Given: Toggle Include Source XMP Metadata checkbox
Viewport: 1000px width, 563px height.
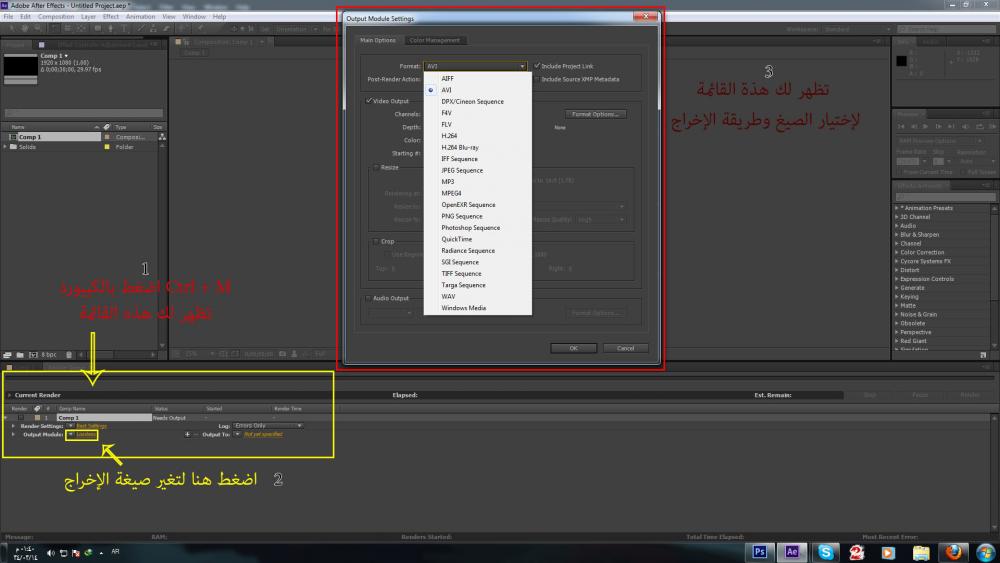Looking at the screenshot, I should (x=537, y=79).
